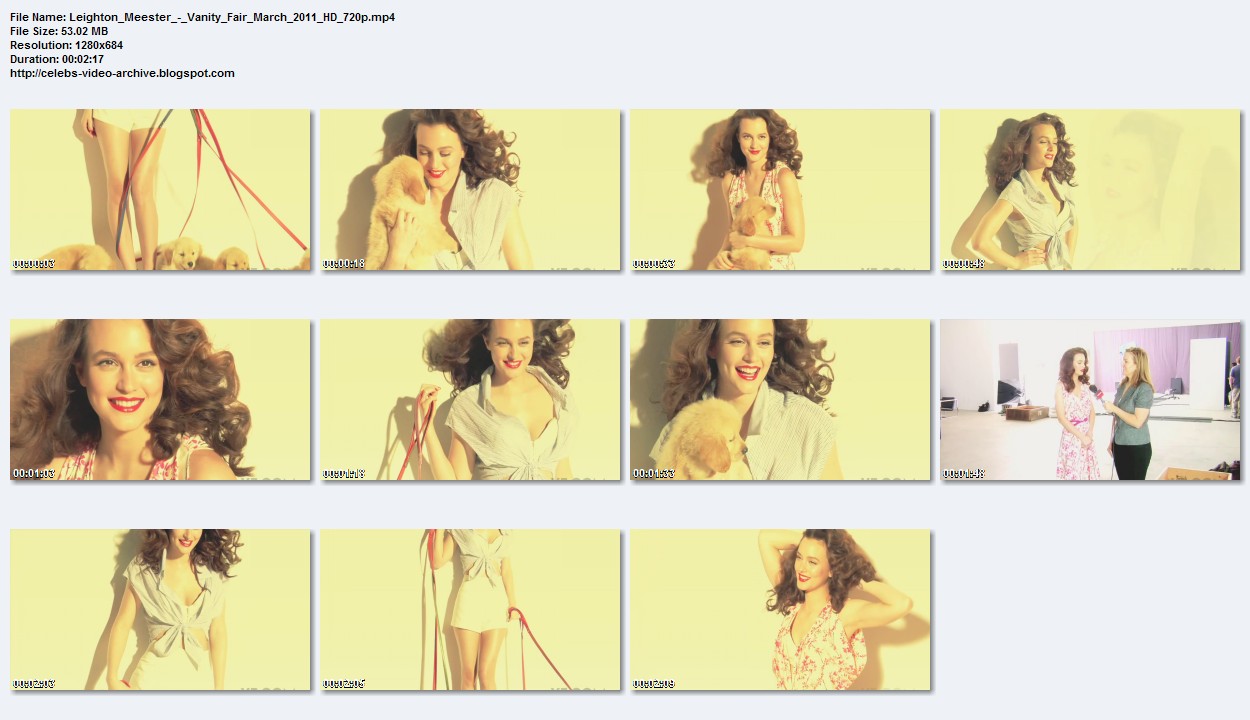Click the Resolution 1280x684 text
1250x720 pixels.
tap(66, 45)
